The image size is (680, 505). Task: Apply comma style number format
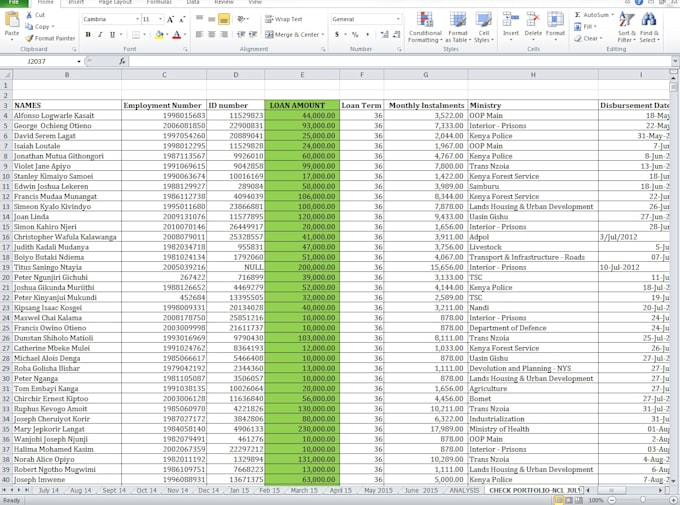coord(368,35)
